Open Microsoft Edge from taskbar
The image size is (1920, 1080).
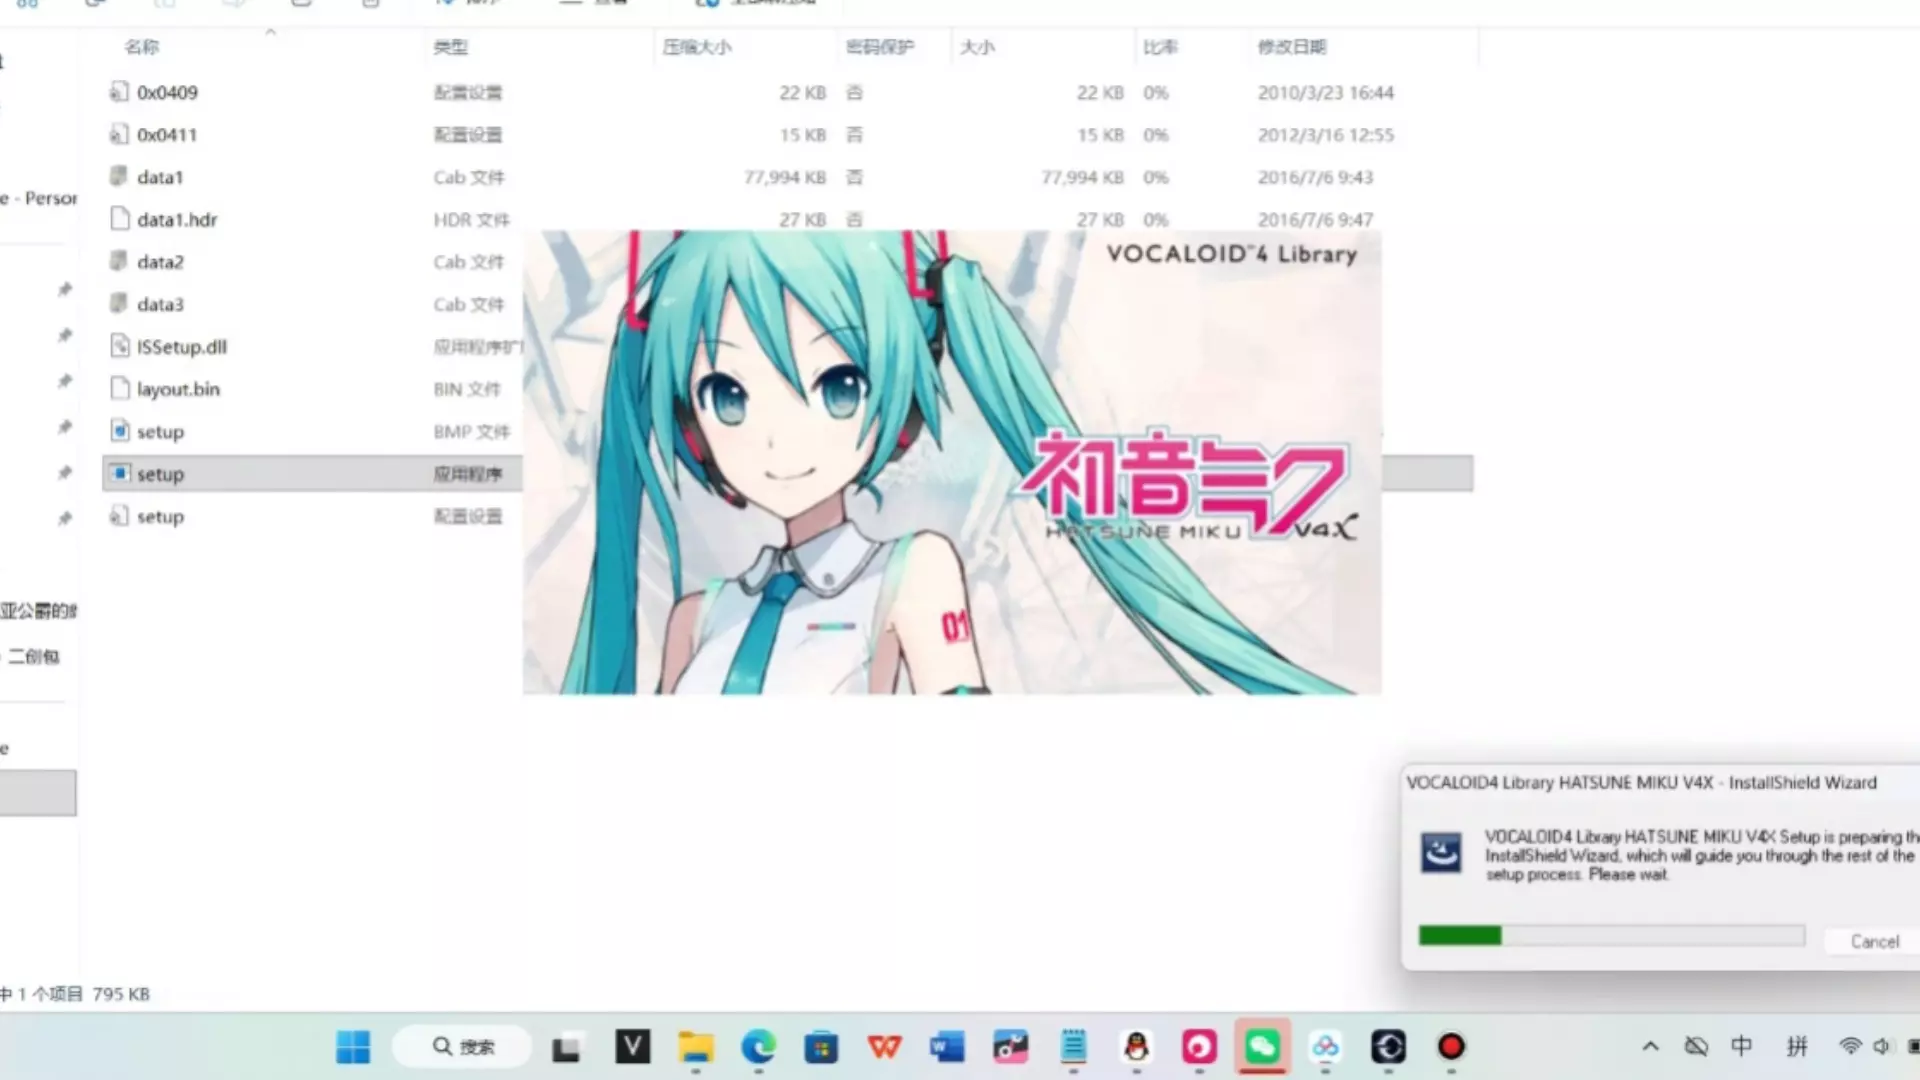tap(758, 1047)
